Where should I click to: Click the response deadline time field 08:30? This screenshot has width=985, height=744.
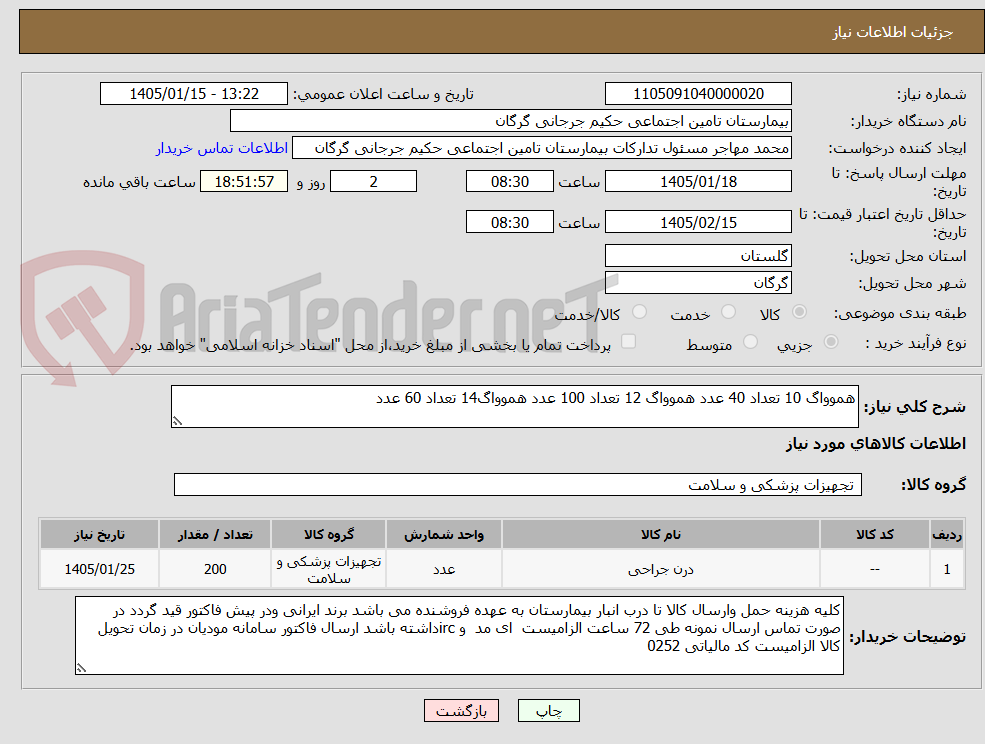(509, 182)
